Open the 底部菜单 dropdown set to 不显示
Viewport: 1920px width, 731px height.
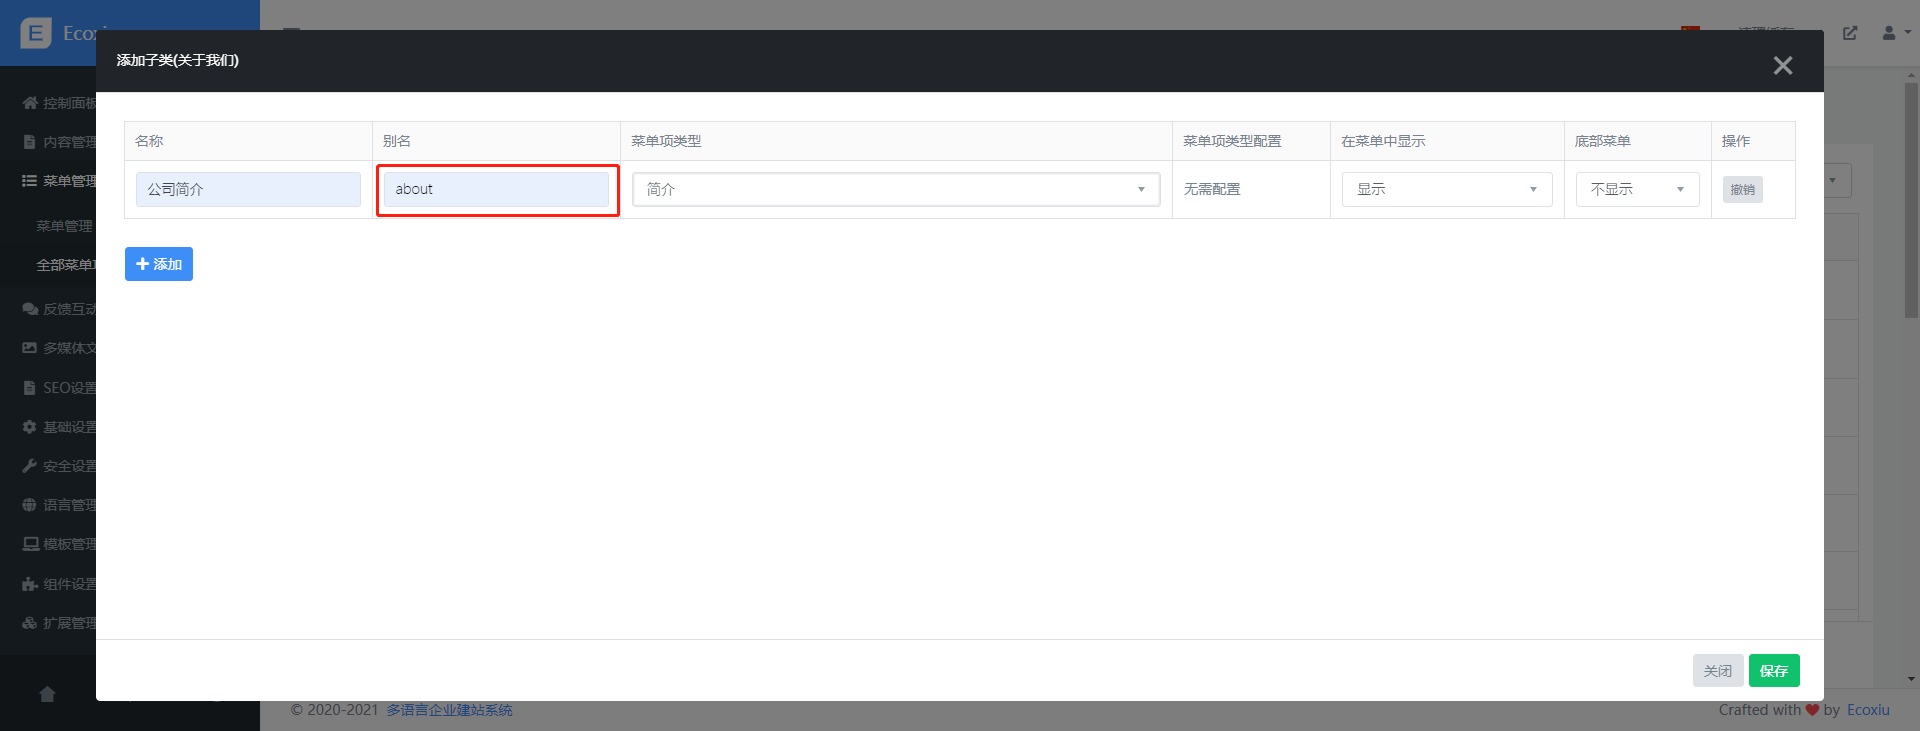(1637, 189)
